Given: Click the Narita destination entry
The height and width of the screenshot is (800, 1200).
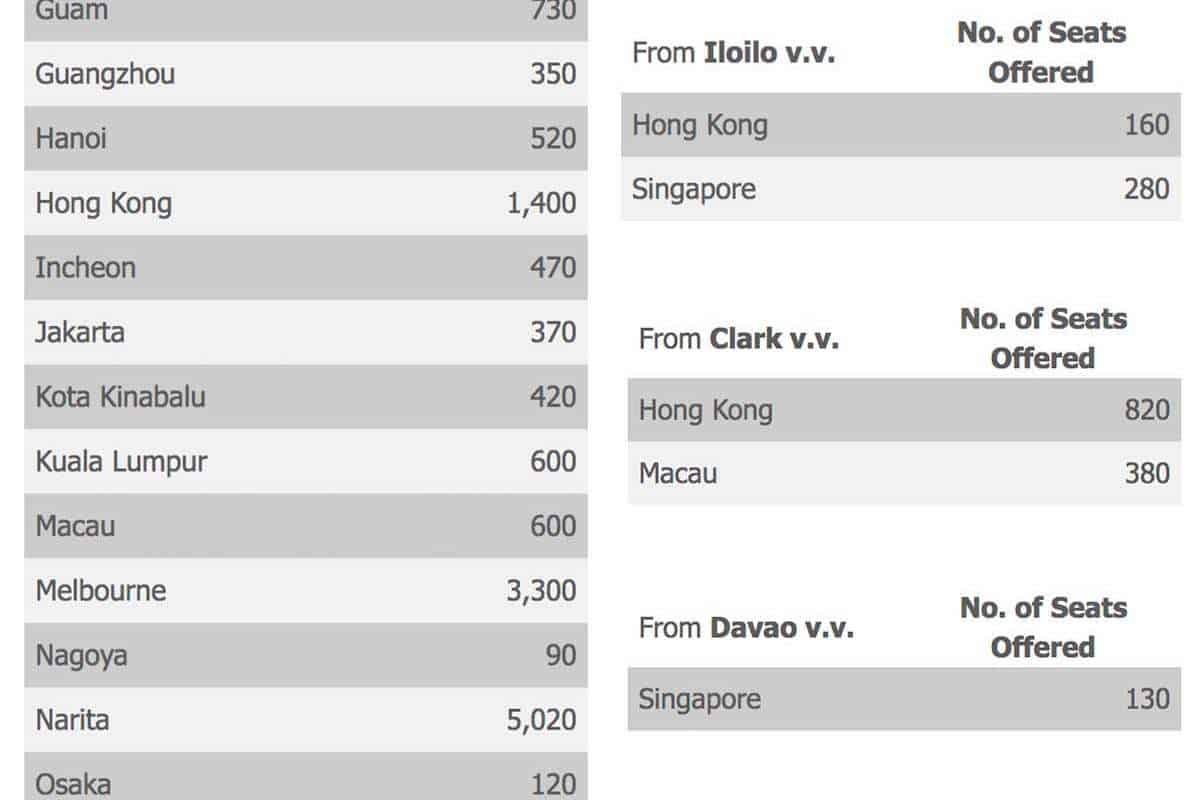Looking at the screenshot, I should click(73, 720).
